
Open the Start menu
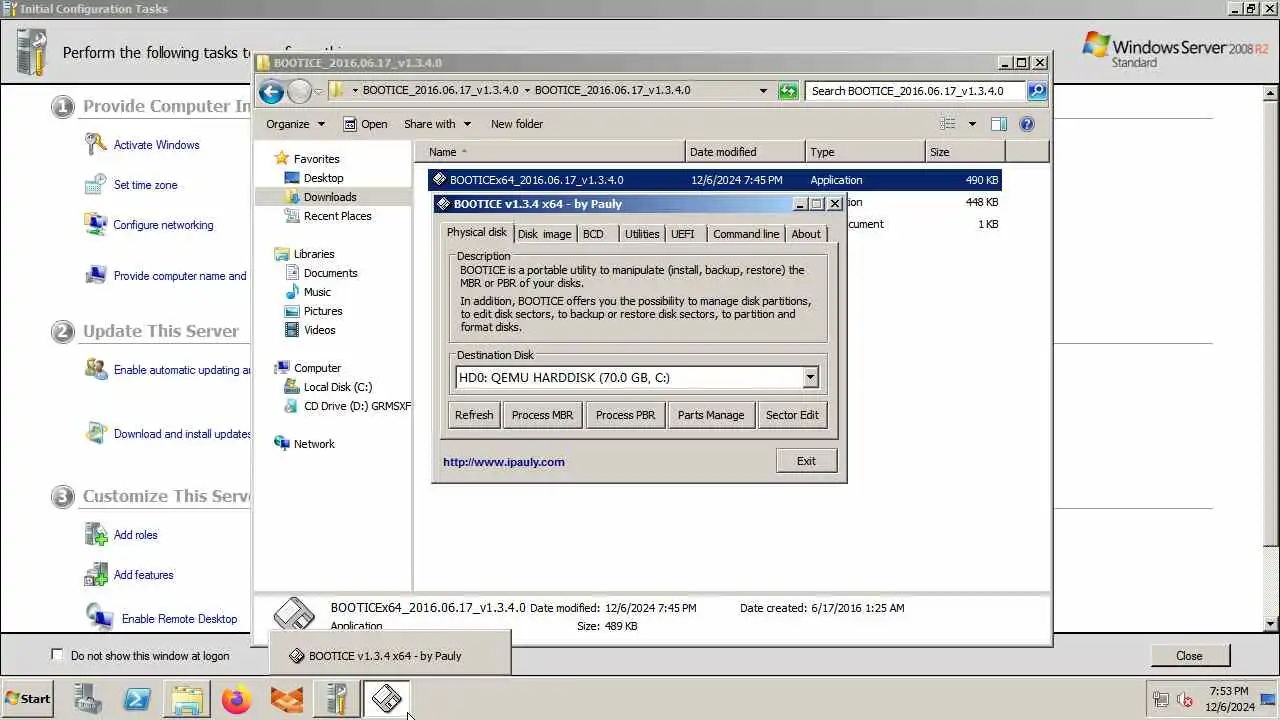pos(27,699)
